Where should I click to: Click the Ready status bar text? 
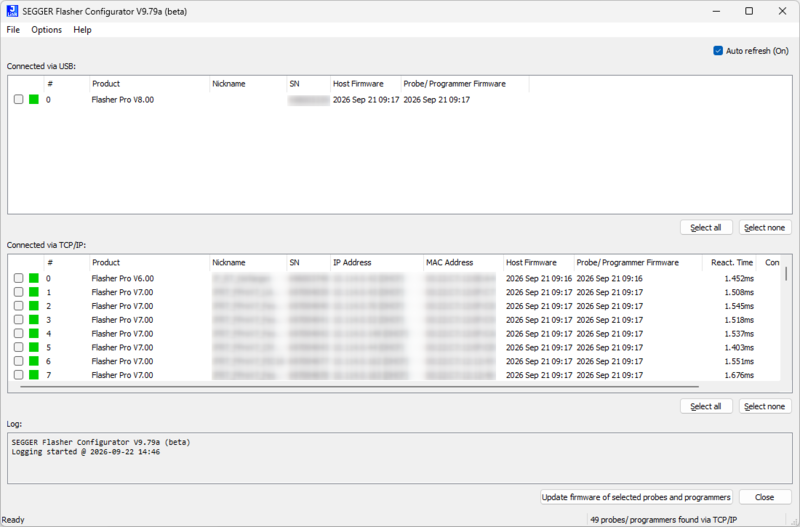point(13,520)
